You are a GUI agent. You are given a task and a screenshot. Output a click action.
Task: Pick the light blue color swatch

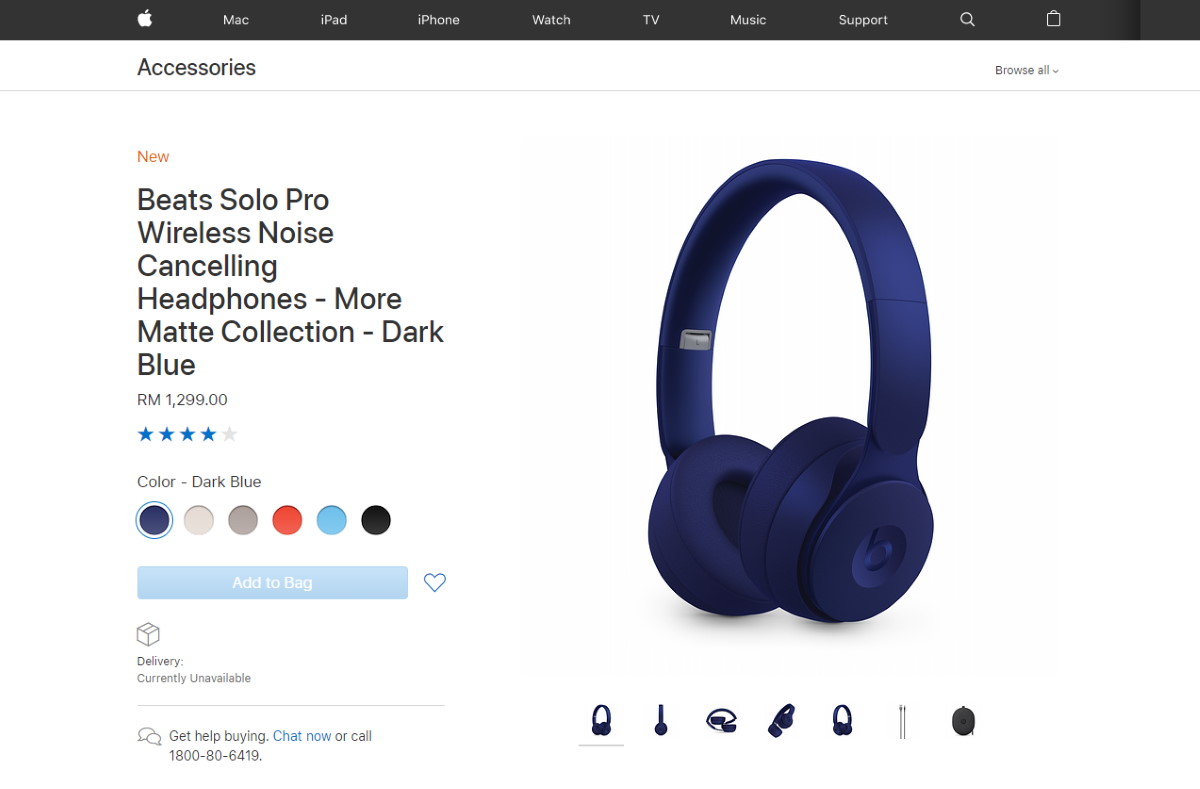pos(332,520)
